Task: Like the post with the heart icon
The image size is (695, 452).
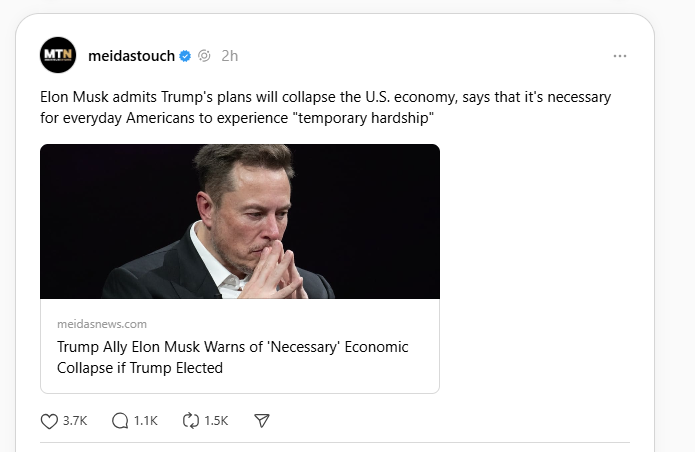Action: tap(49, 421)
